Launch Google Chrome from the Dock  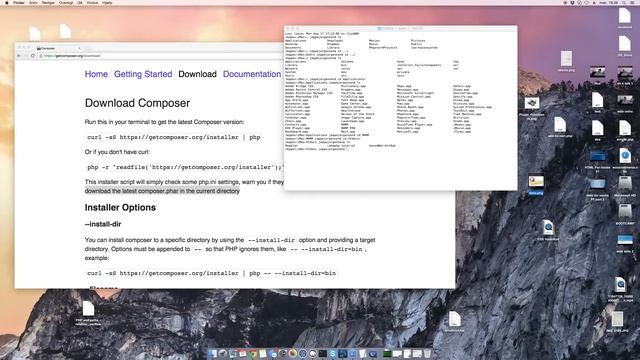click(x=252, y=353)
